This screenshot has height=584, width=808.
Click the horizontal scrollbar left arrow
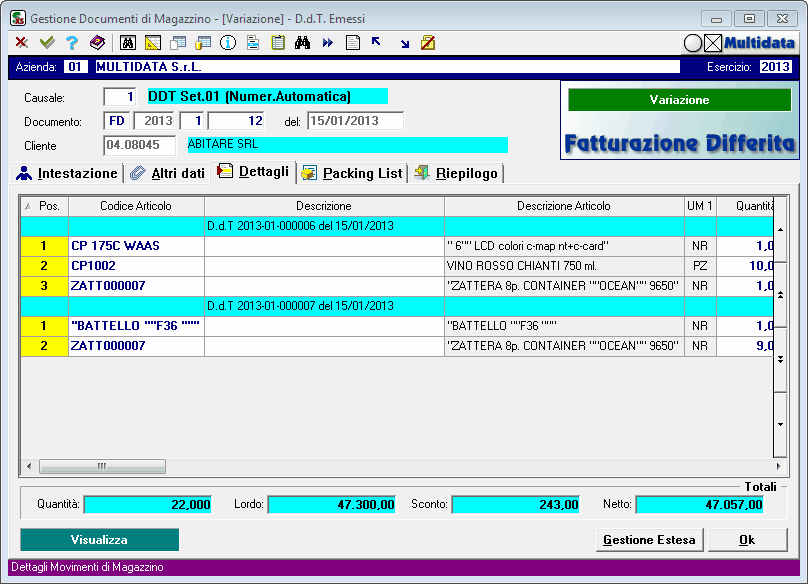pos(29,466)
